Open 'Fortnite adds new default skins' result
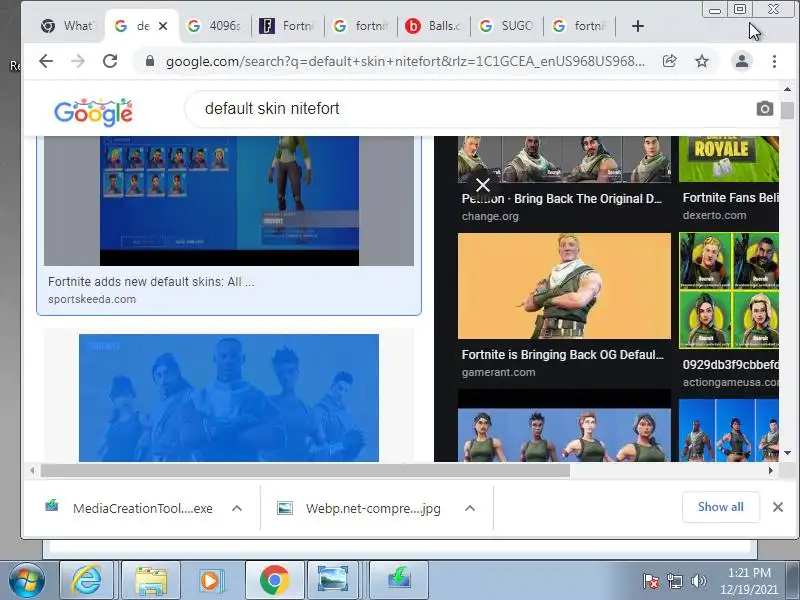Image resolution: width=800 pixels, height=600 pixels. [151, 282]
